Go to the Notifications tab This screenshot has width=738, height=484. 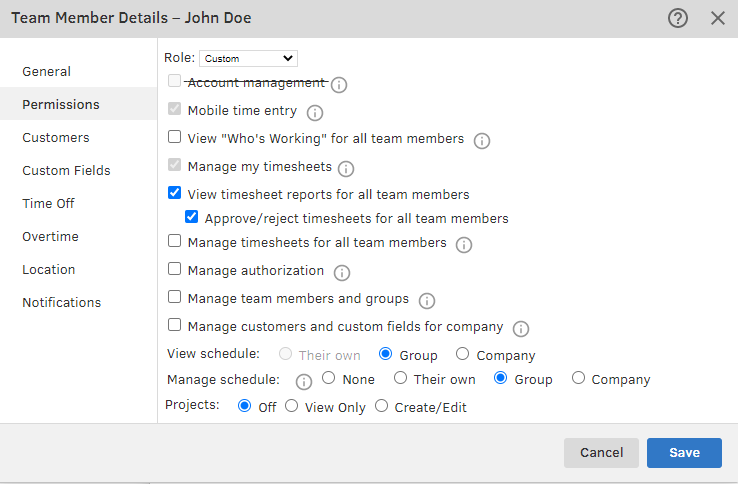[62, 302]
